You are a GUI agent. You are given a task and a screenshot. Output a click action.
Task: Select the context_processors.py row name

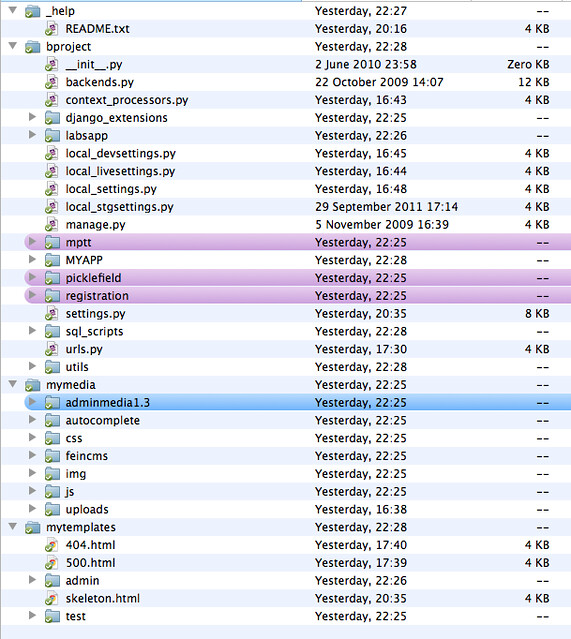(x=127, y=100)
